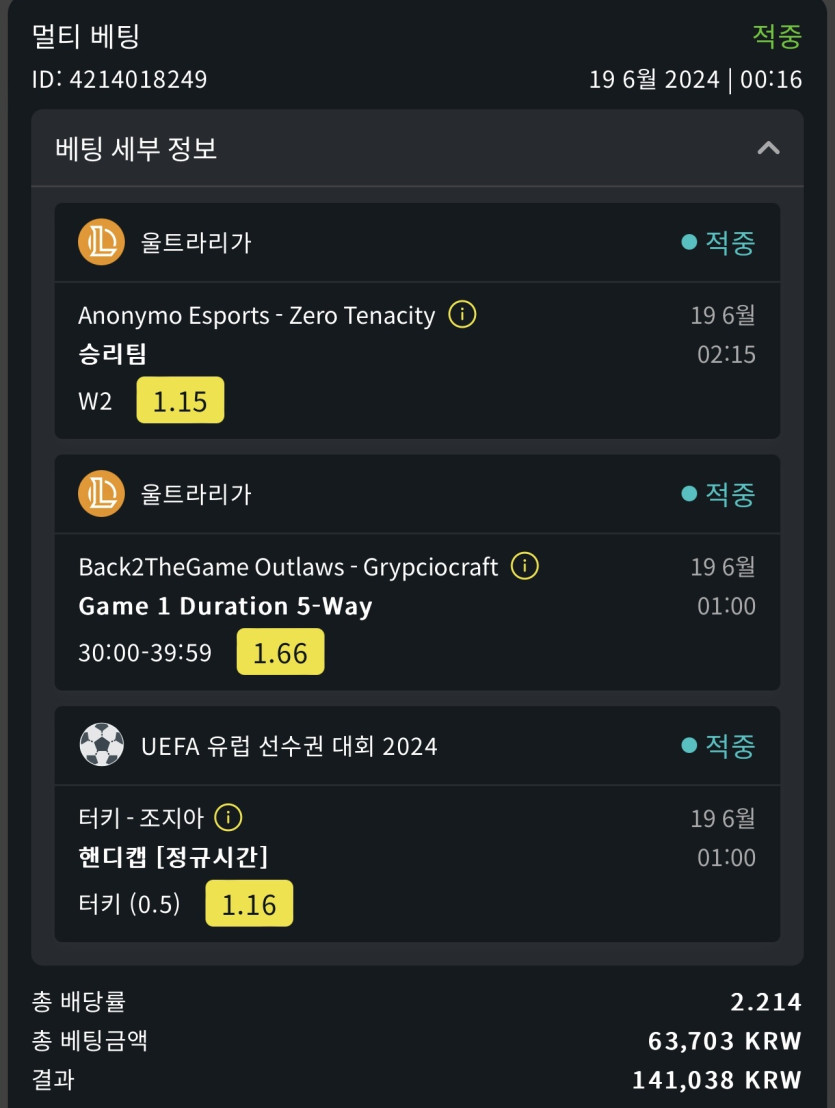Click the first 울트라리가 league logo icon

101,242
